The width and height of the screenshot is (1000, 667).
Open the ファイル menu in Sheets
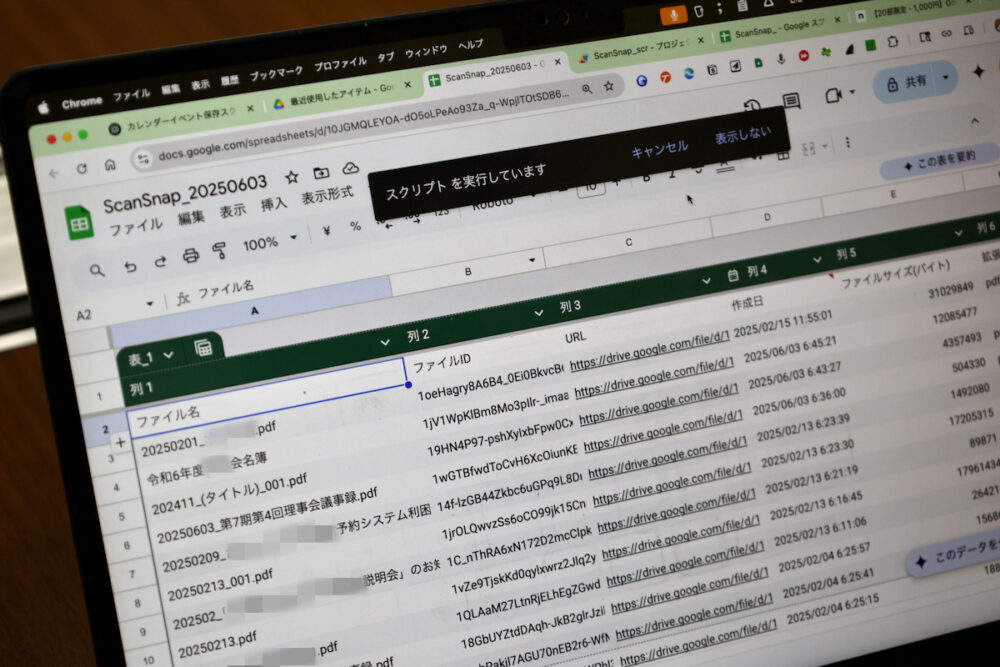[135, 227]
